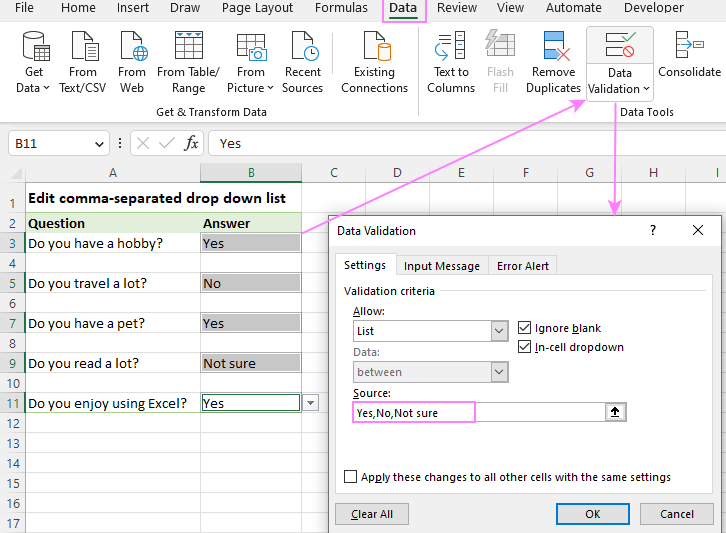Click the Clear All button
The width and height of the screenshot is (726, 533).
(x=372, y=514)
